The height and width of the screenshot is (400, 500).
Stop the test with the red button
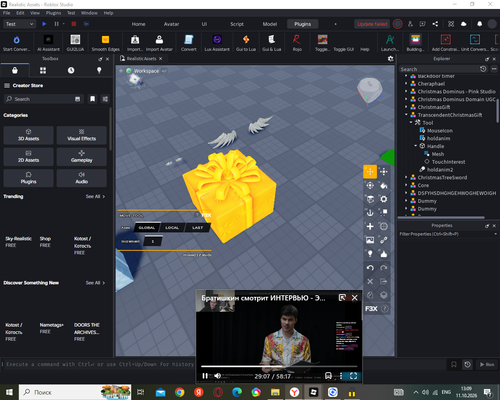pyautogui.click(x=74, y=24)
